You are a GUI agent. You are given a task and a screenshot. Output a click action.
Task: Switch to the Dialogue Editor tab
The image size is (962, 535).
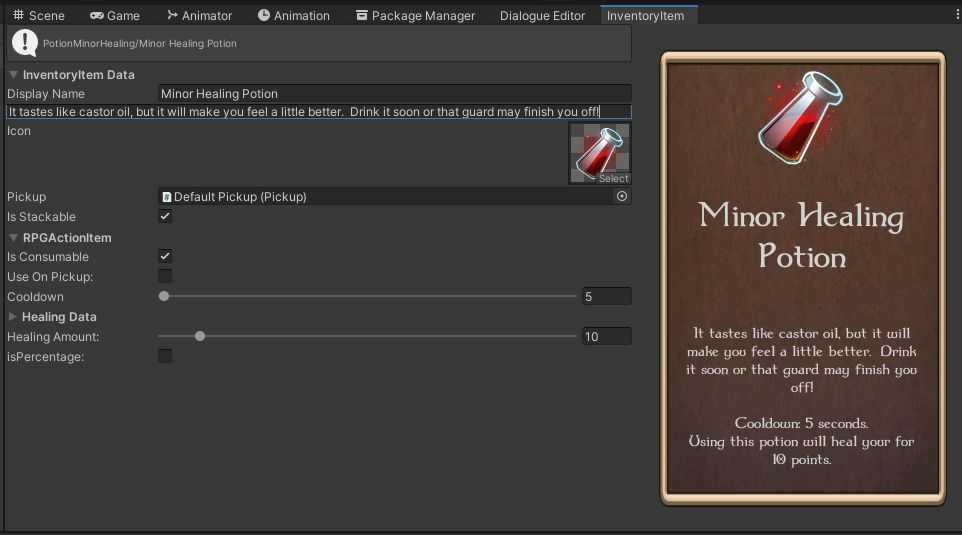tap(542, 16)
